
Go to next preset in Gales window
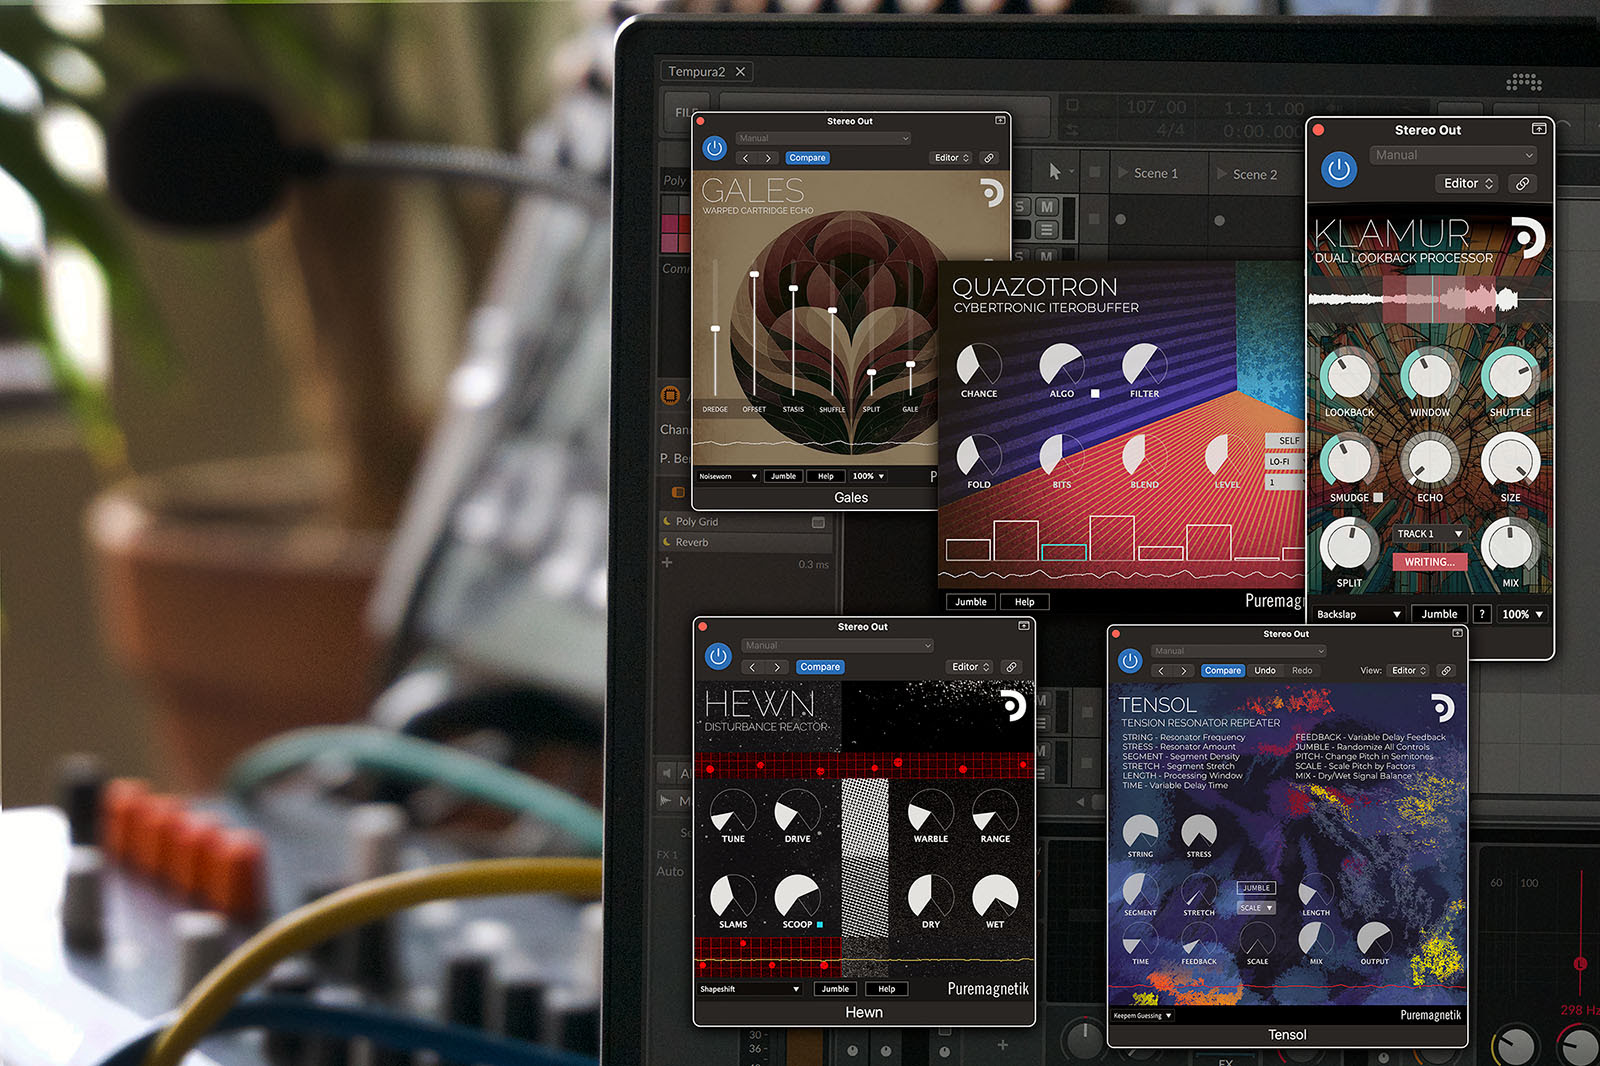pyautogui.click(x=768, y=158)
